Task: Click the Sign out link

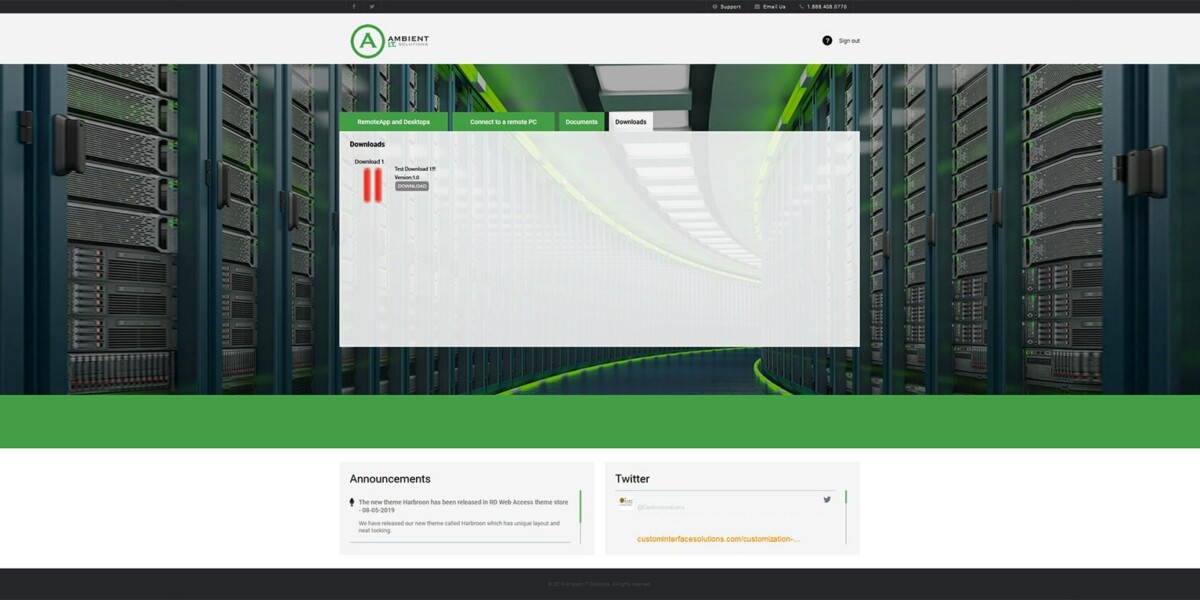Action: (x=849, y=40)
